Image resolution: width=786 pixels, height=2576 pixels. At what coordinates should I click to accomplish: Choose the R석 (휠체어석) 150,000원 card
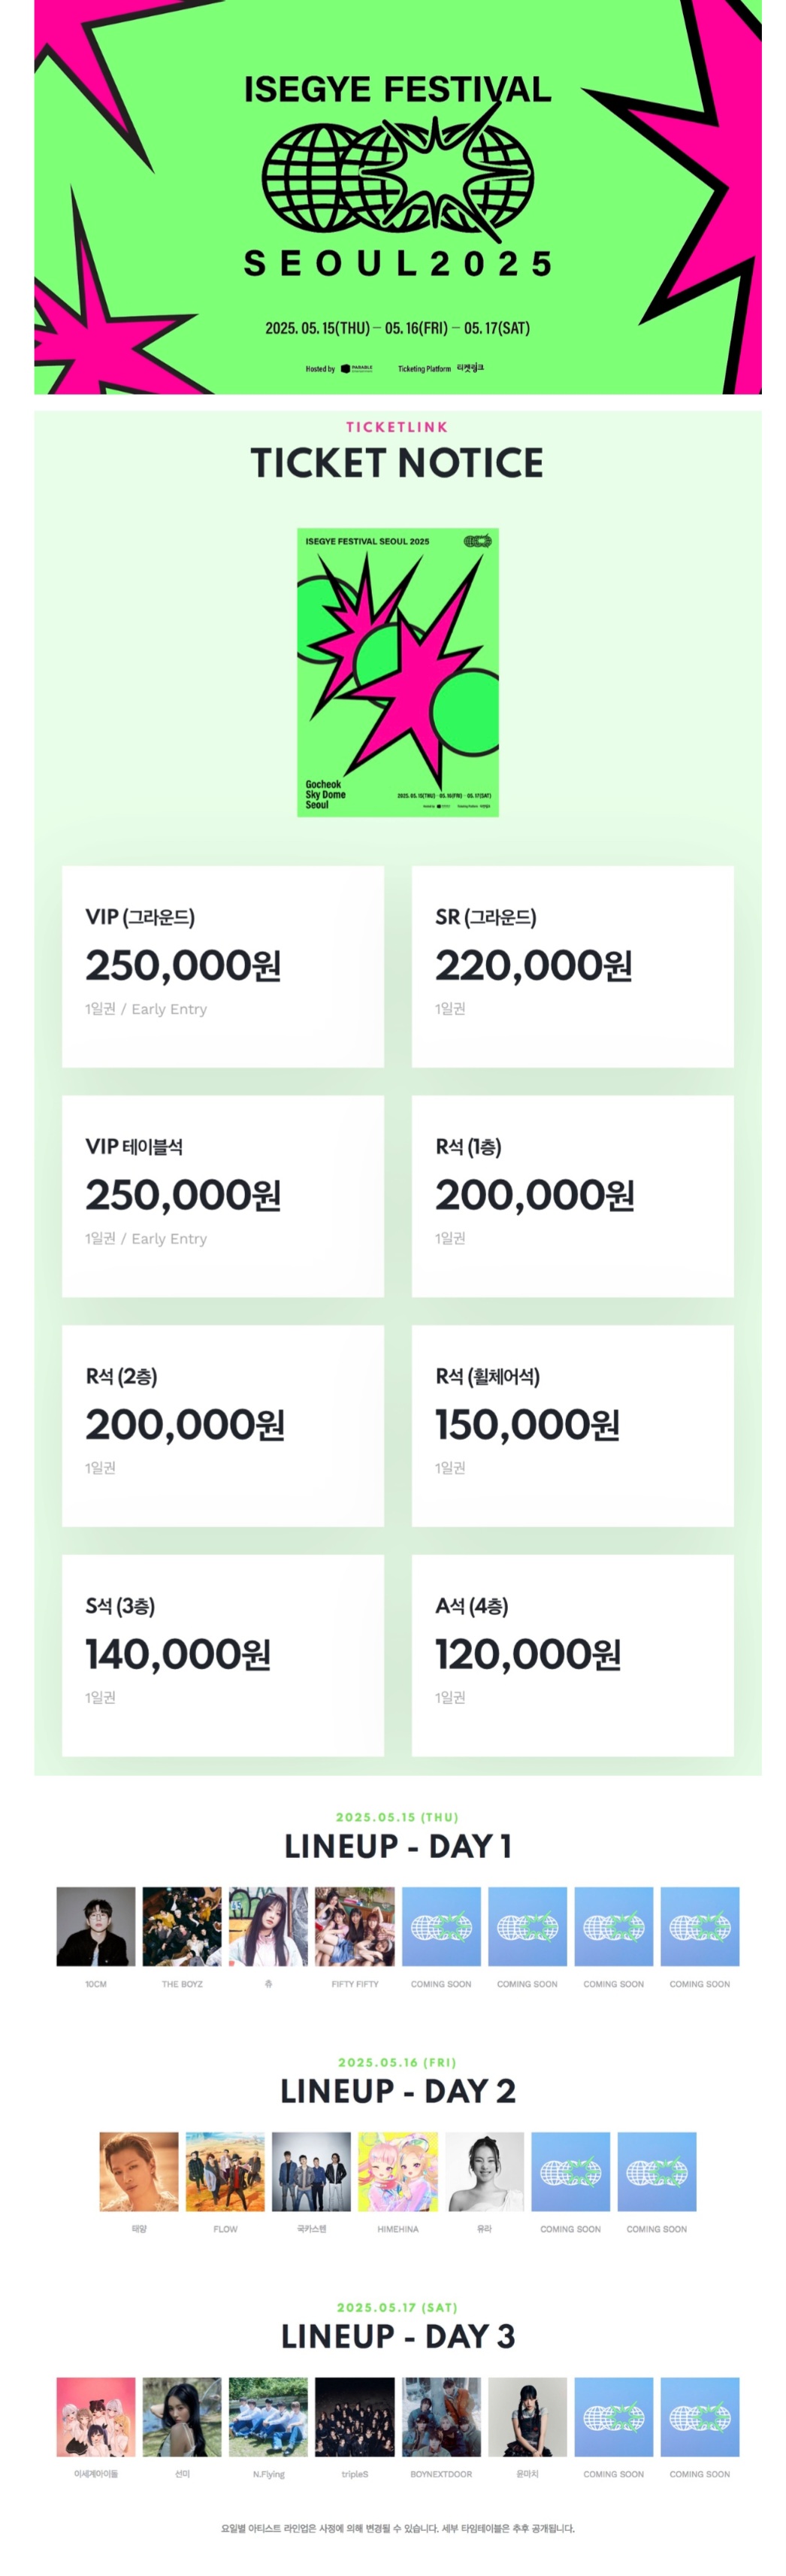[572, 1425]
